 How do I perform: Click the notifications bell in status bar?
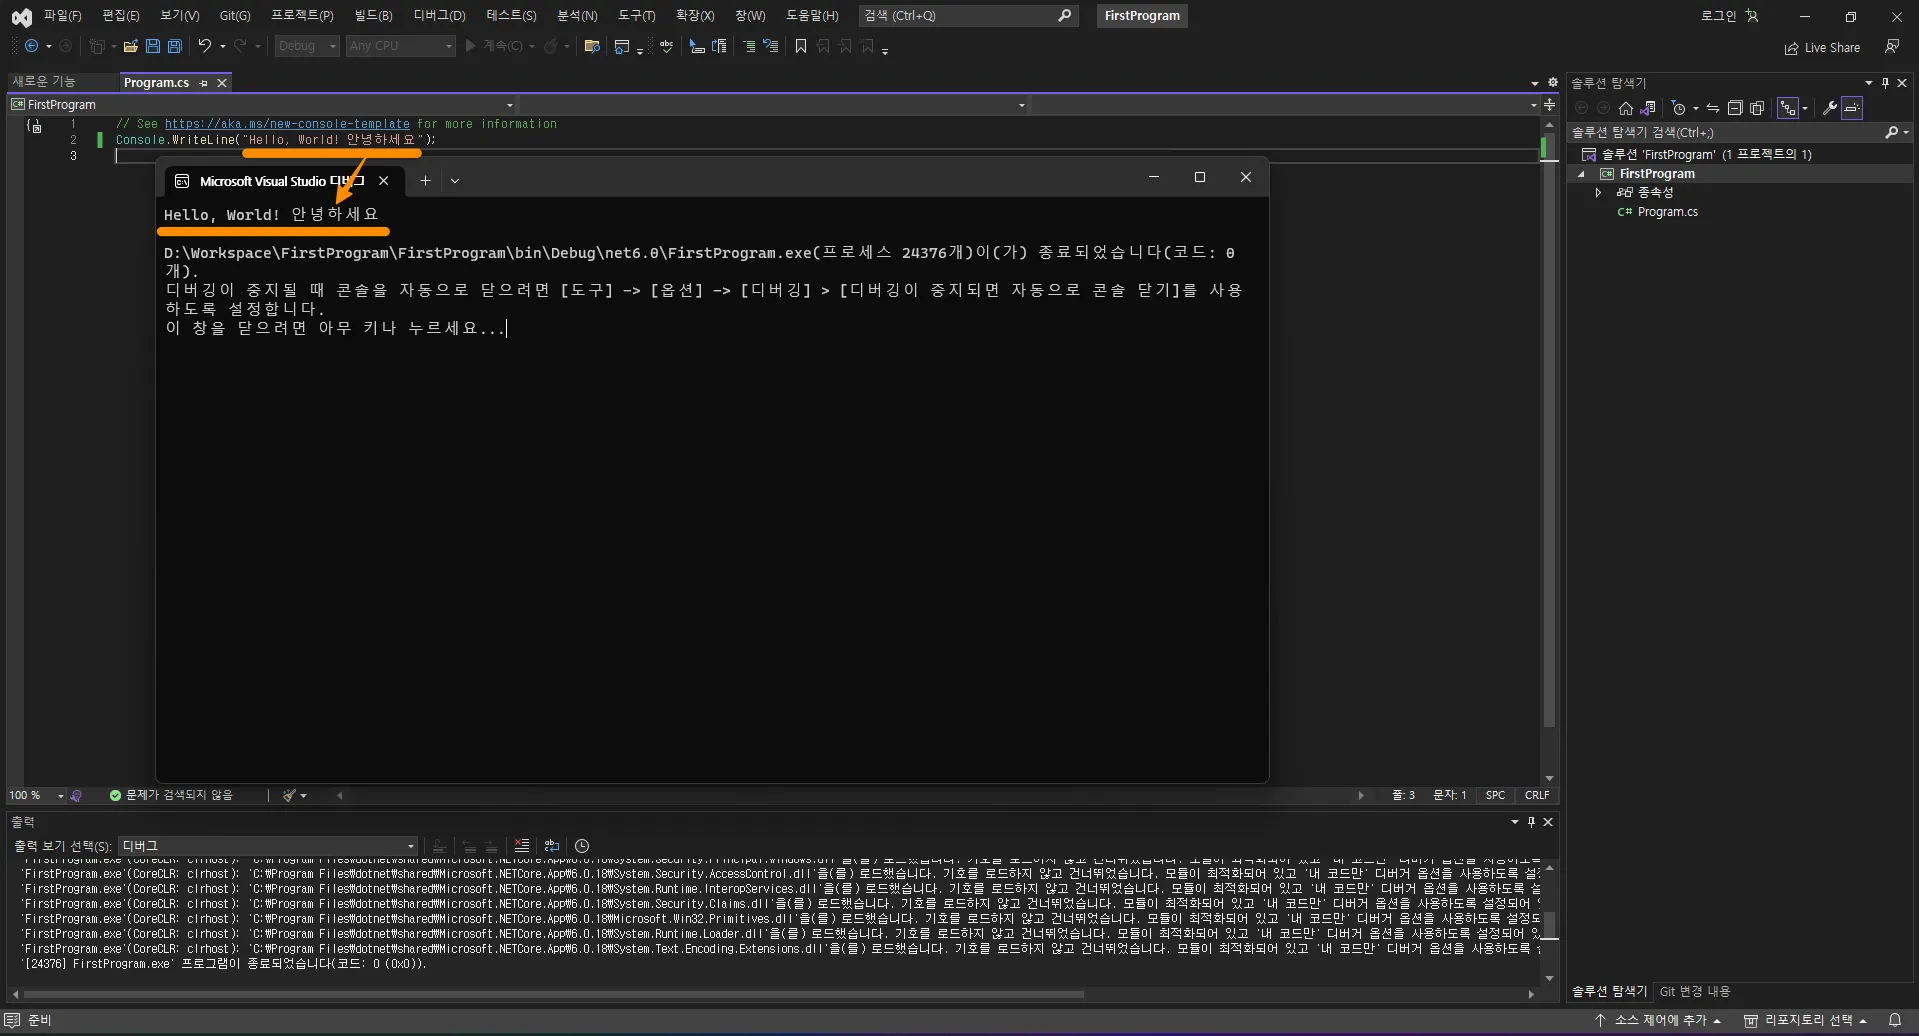1895,1020
